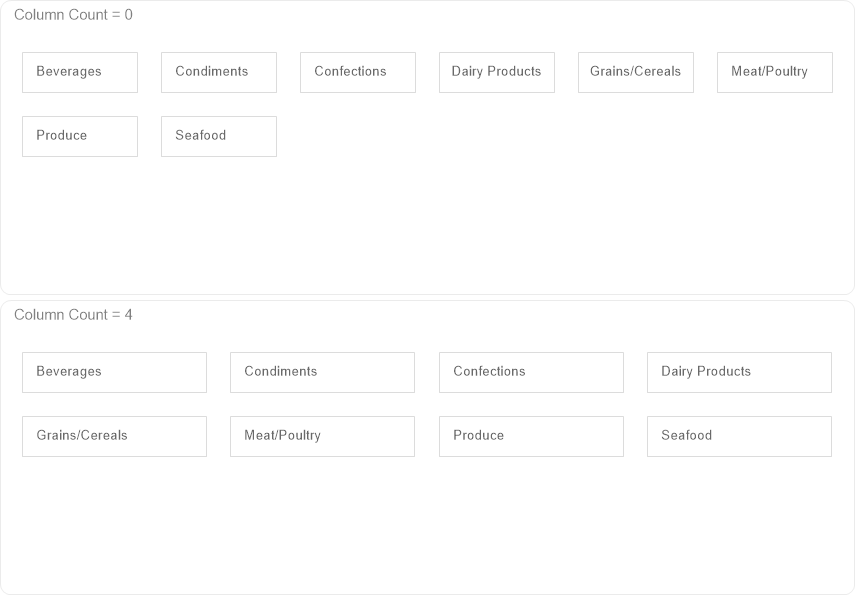Click Condiments in the Column Count = 0 group
Image resolution: width=856 pixels, height=596 pixels.
click(219, 72)
